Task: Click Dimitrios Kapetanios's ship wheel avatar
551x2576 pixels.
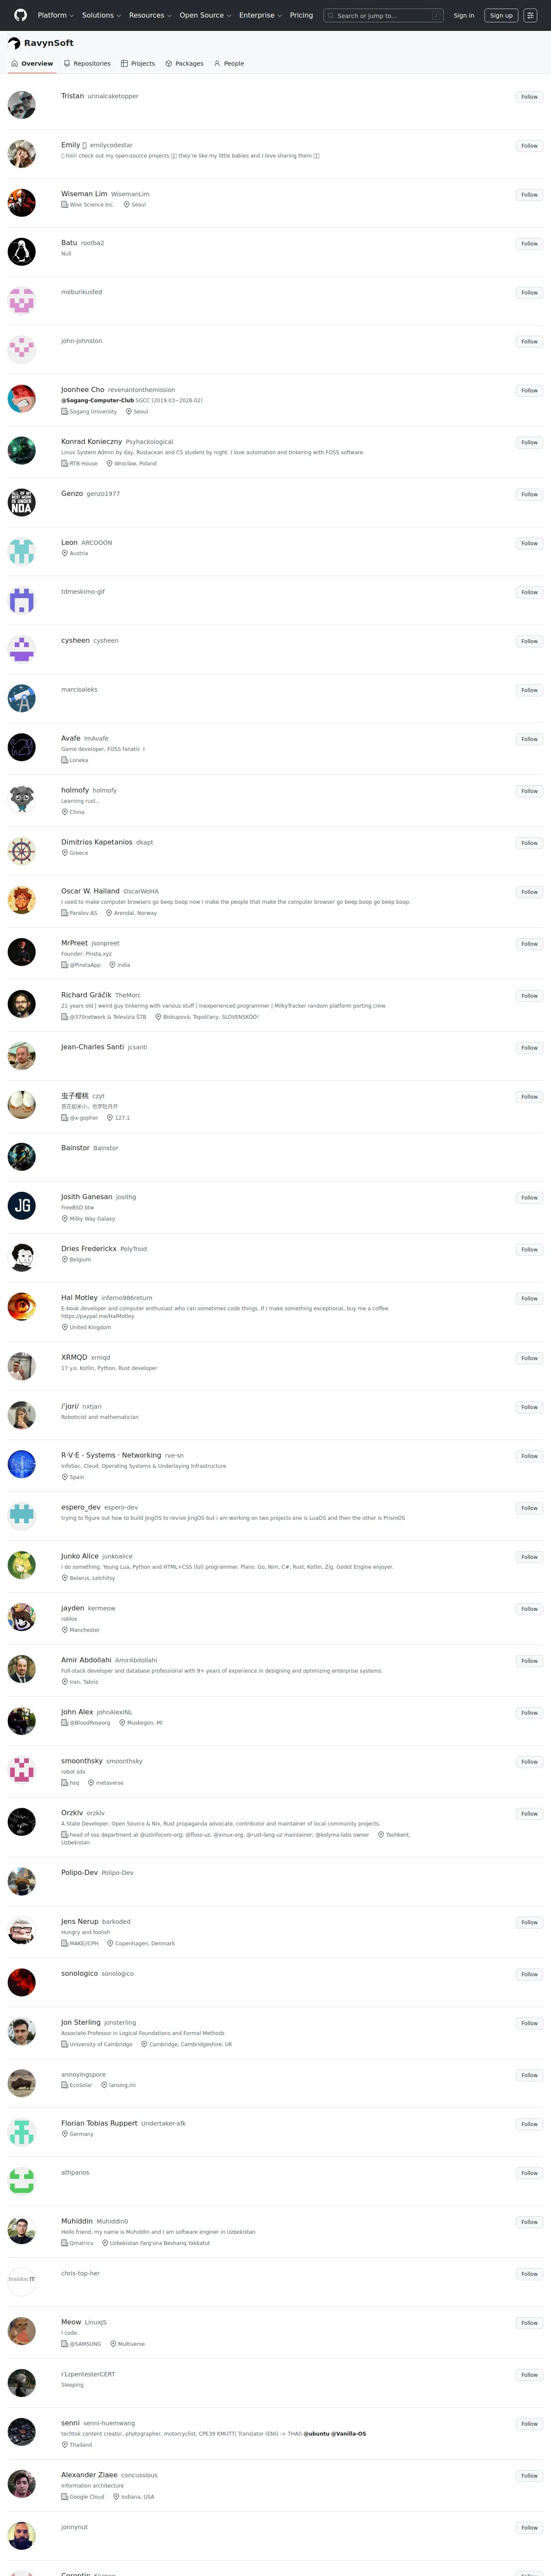Action: coord(21,851)
